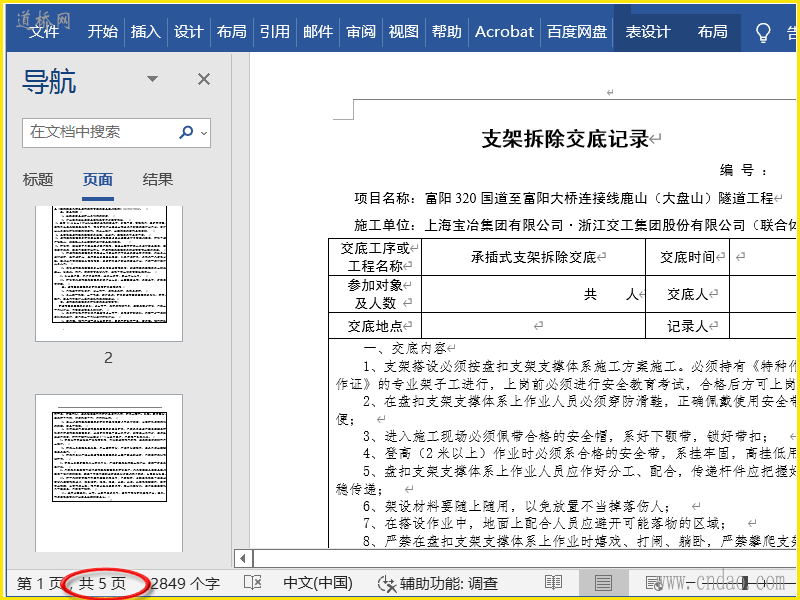Expand the search options dropdown arrow
800x600 pixels.
pyautogui.click(x=204, y=133)
